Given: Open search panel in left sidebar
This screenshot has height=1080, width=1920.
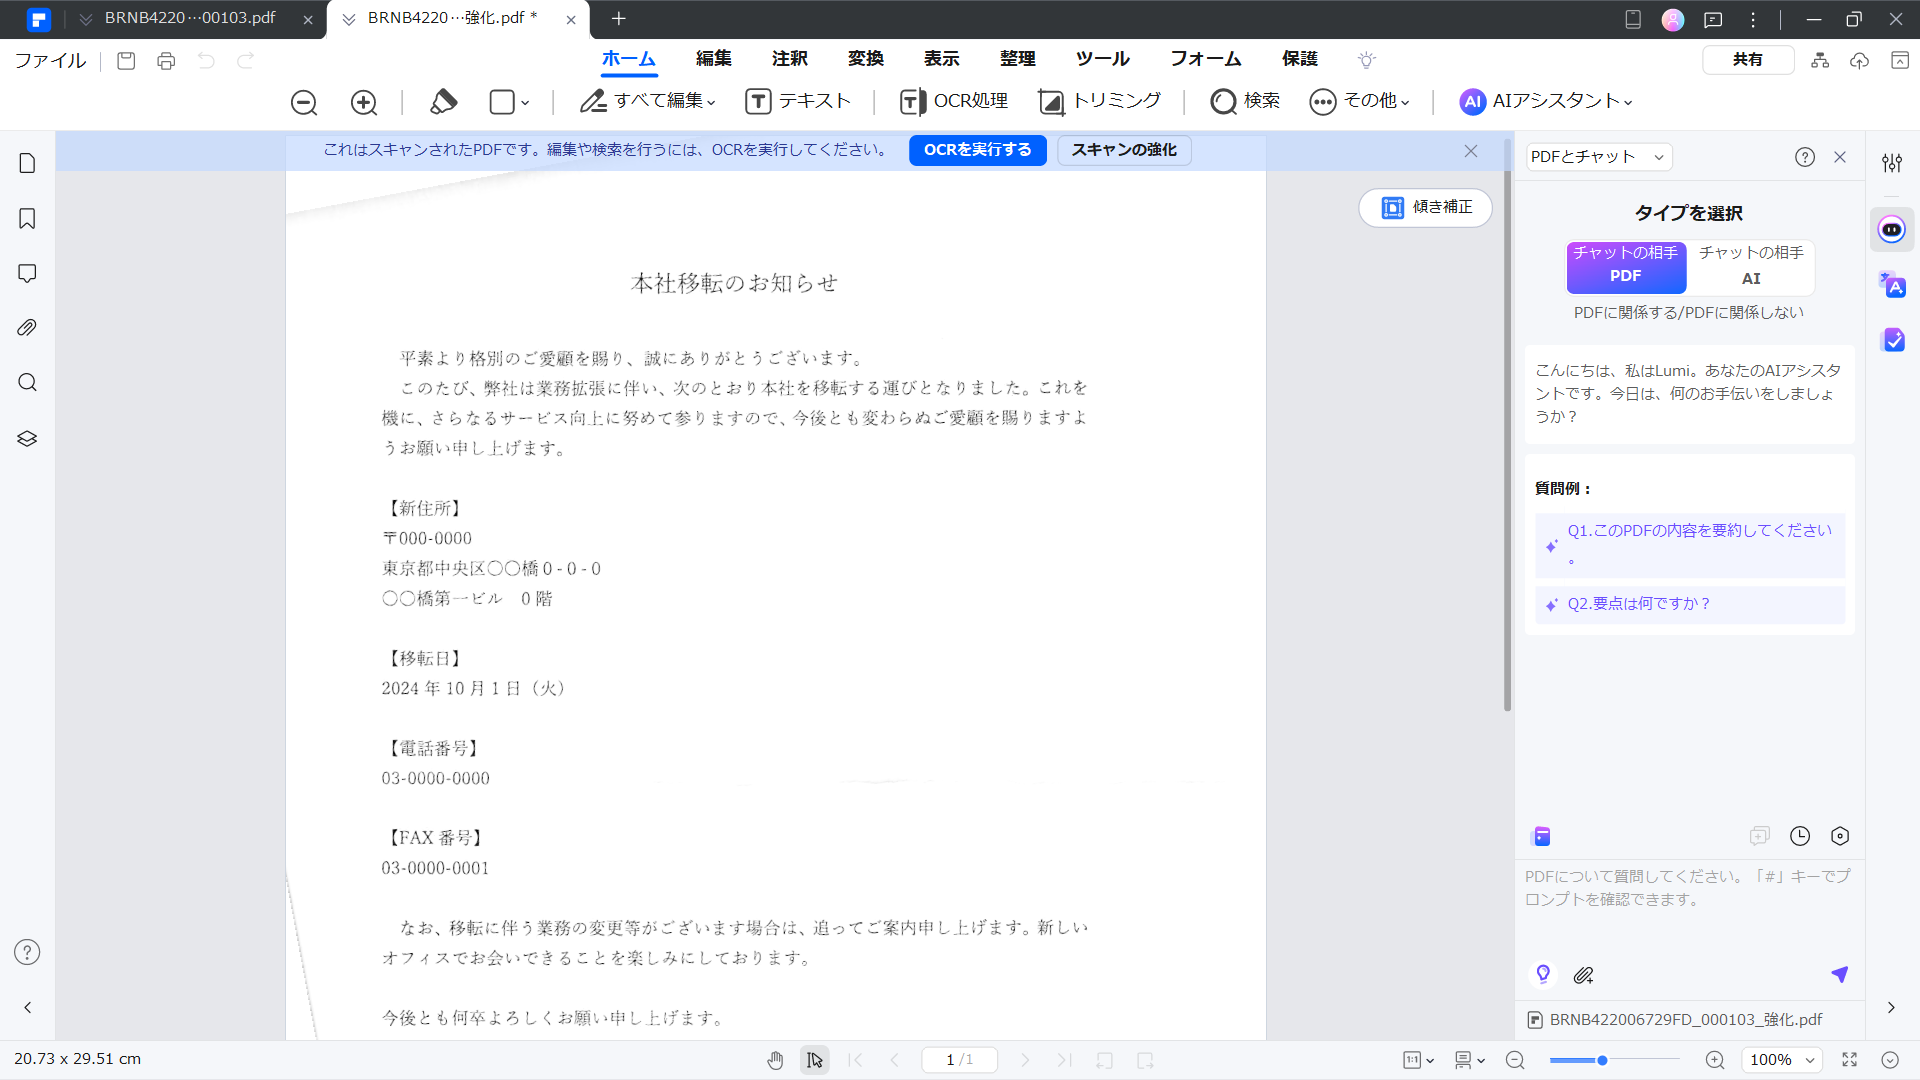Looking at the screenshot, I should coord(27,383).
